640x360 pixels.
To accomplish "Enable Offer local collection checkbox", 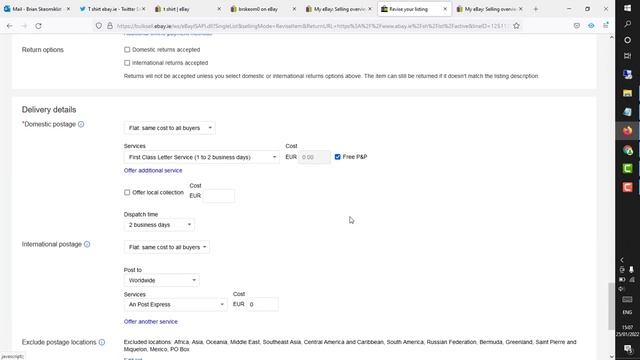I will tap(127, 192).
